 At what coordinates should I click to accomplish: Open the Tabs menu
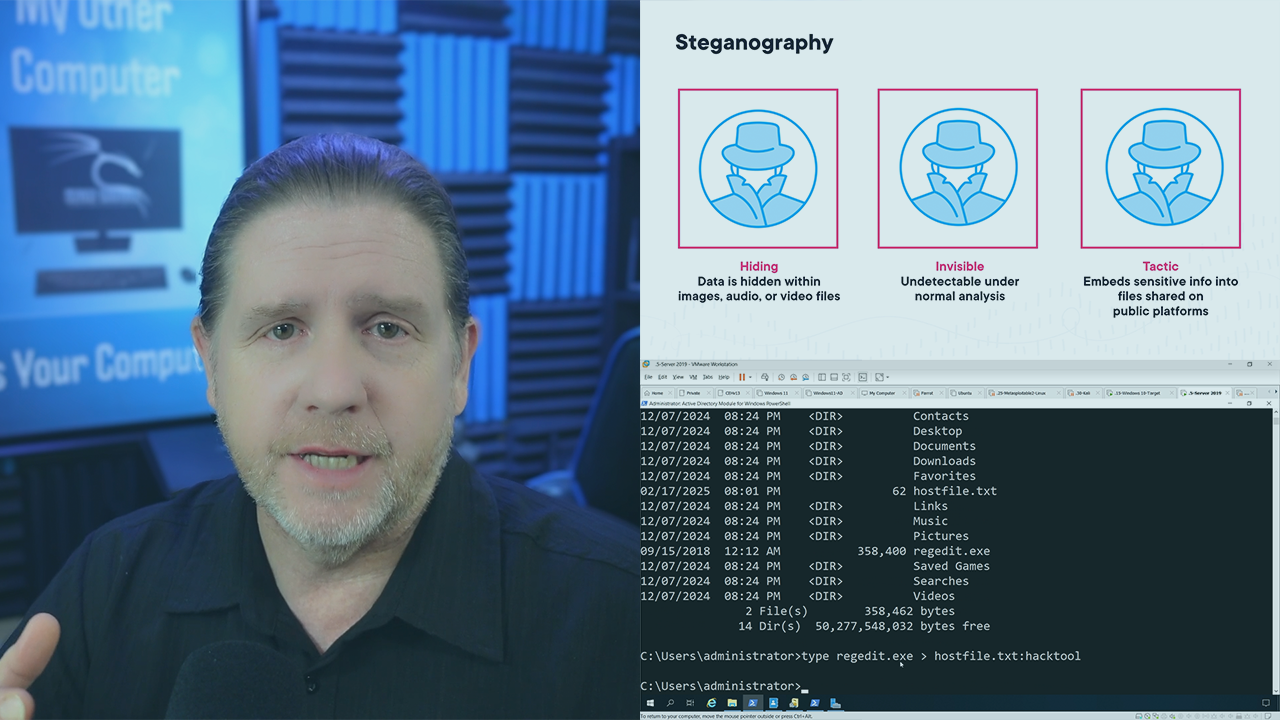707,377
